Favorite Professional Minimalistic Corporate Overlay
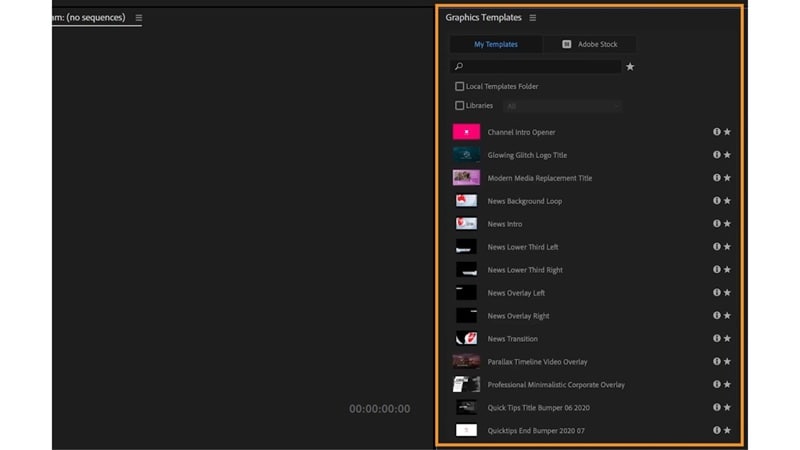This screenshot has width=800, height=450. 727,385
